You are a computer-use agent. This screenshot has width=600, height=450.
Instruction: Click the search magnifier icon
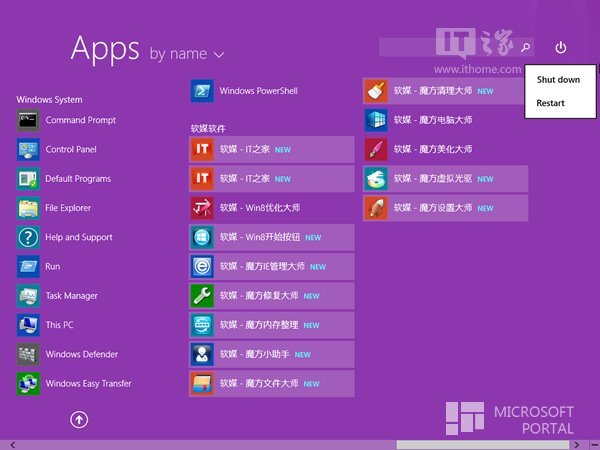point(525,47)
